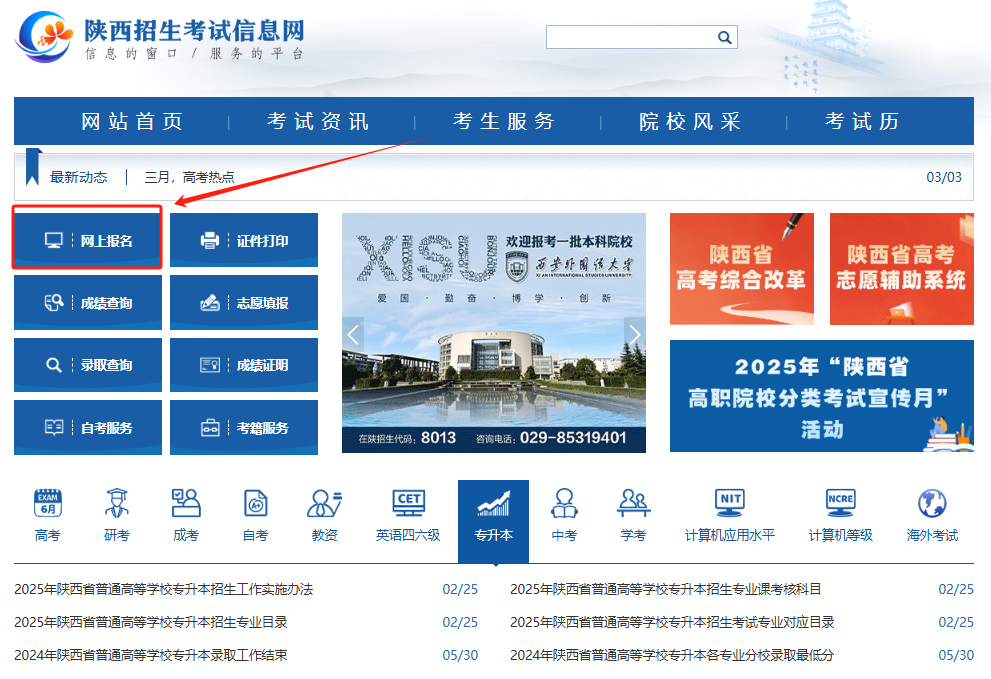The height and width of the screenshot is (679, 991).
Task: Click the search input field
Action: 630,37
